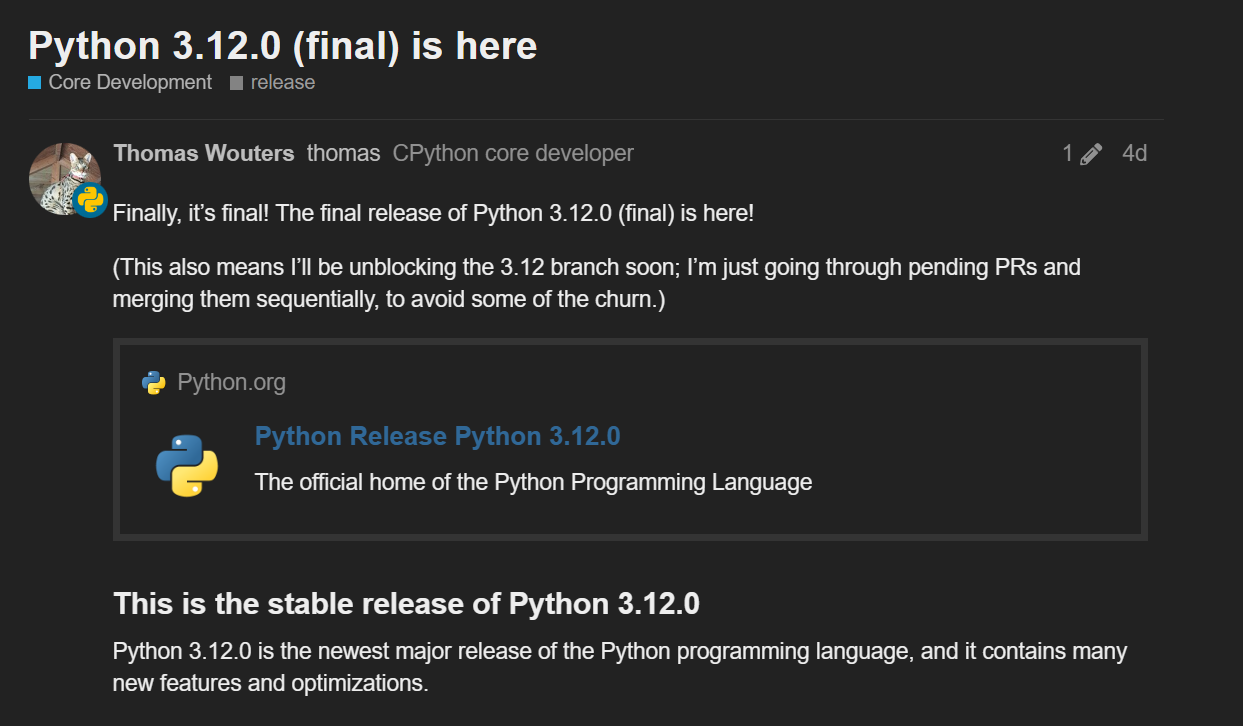Screen dimensions: 1243x726
Task: Click the 'CPython core developer' label
Action: [x=514, y=152]
